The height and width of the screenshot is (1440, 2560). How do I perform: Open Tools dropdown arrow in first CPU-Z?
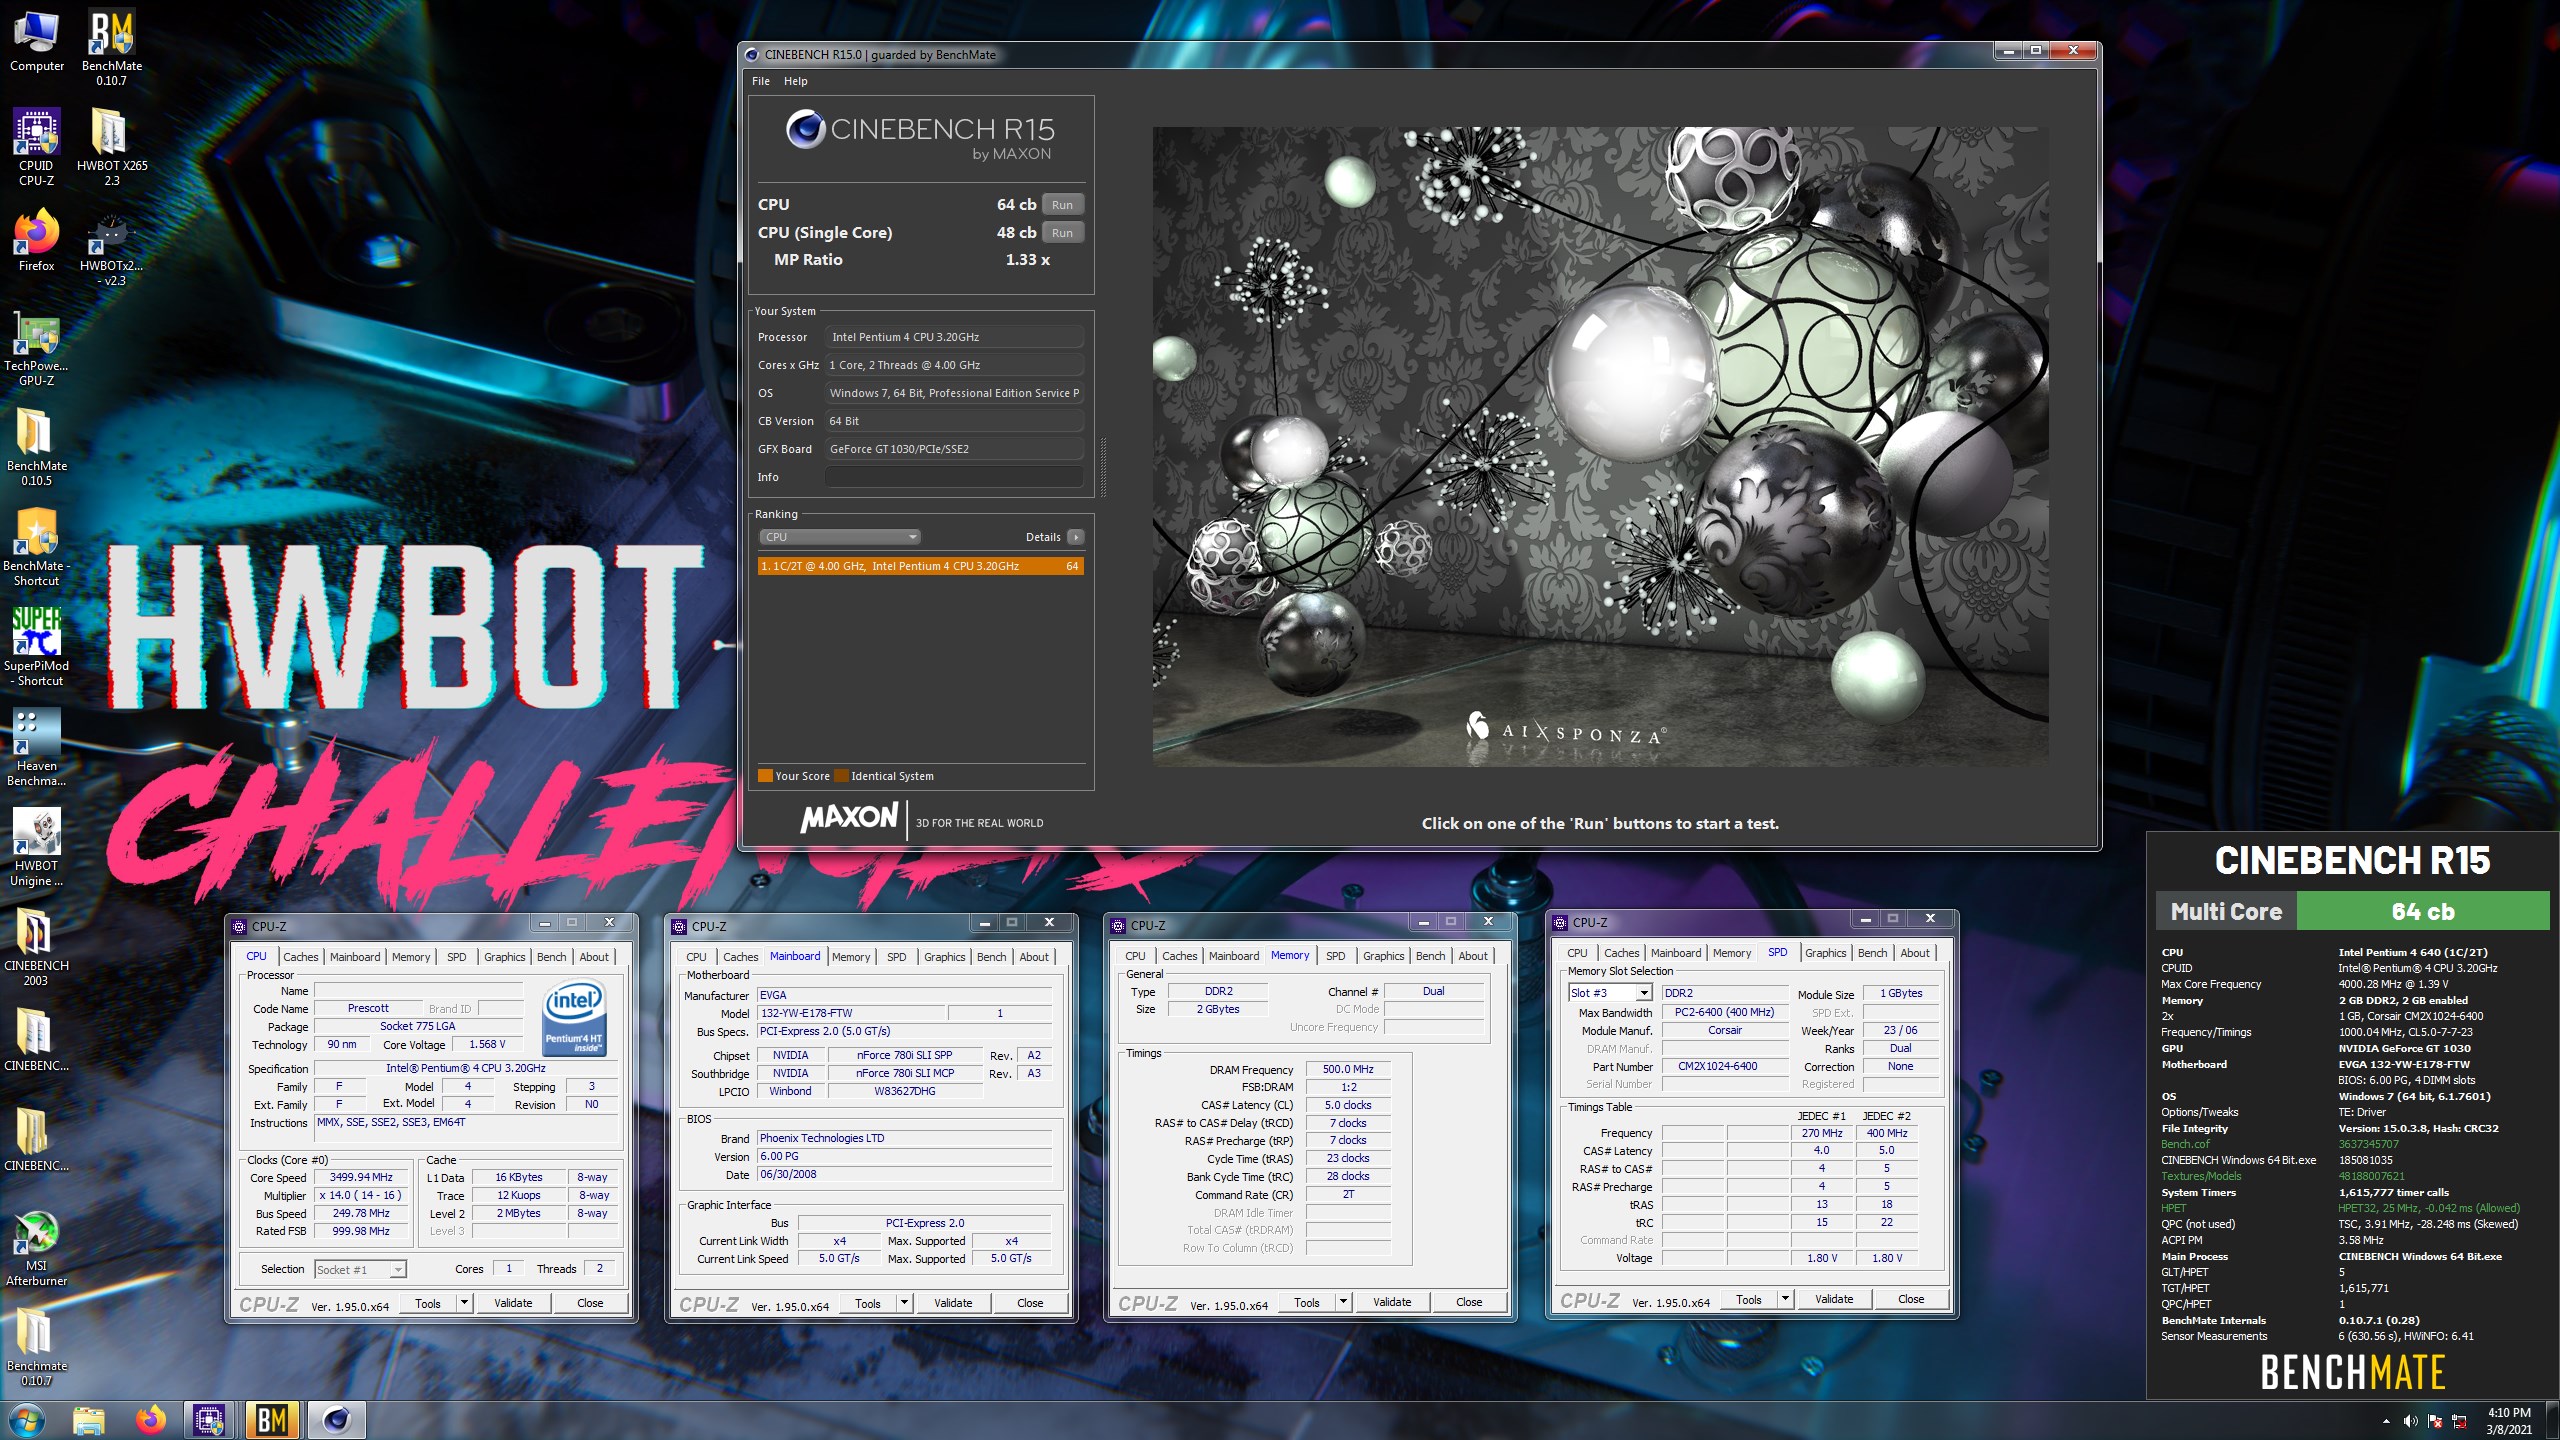(x=463, y=1303)
